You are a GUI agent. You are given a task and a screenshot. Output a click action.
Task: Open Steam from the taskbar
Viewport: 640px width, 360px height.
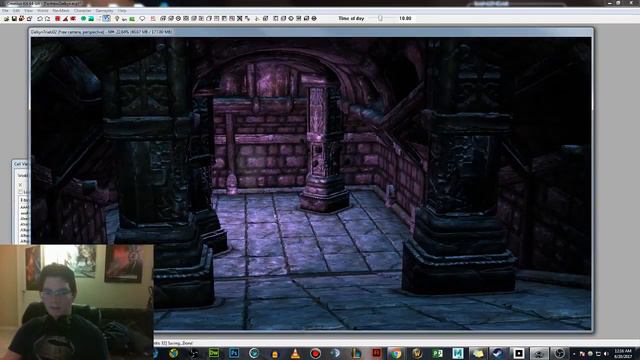pos(497,353)
